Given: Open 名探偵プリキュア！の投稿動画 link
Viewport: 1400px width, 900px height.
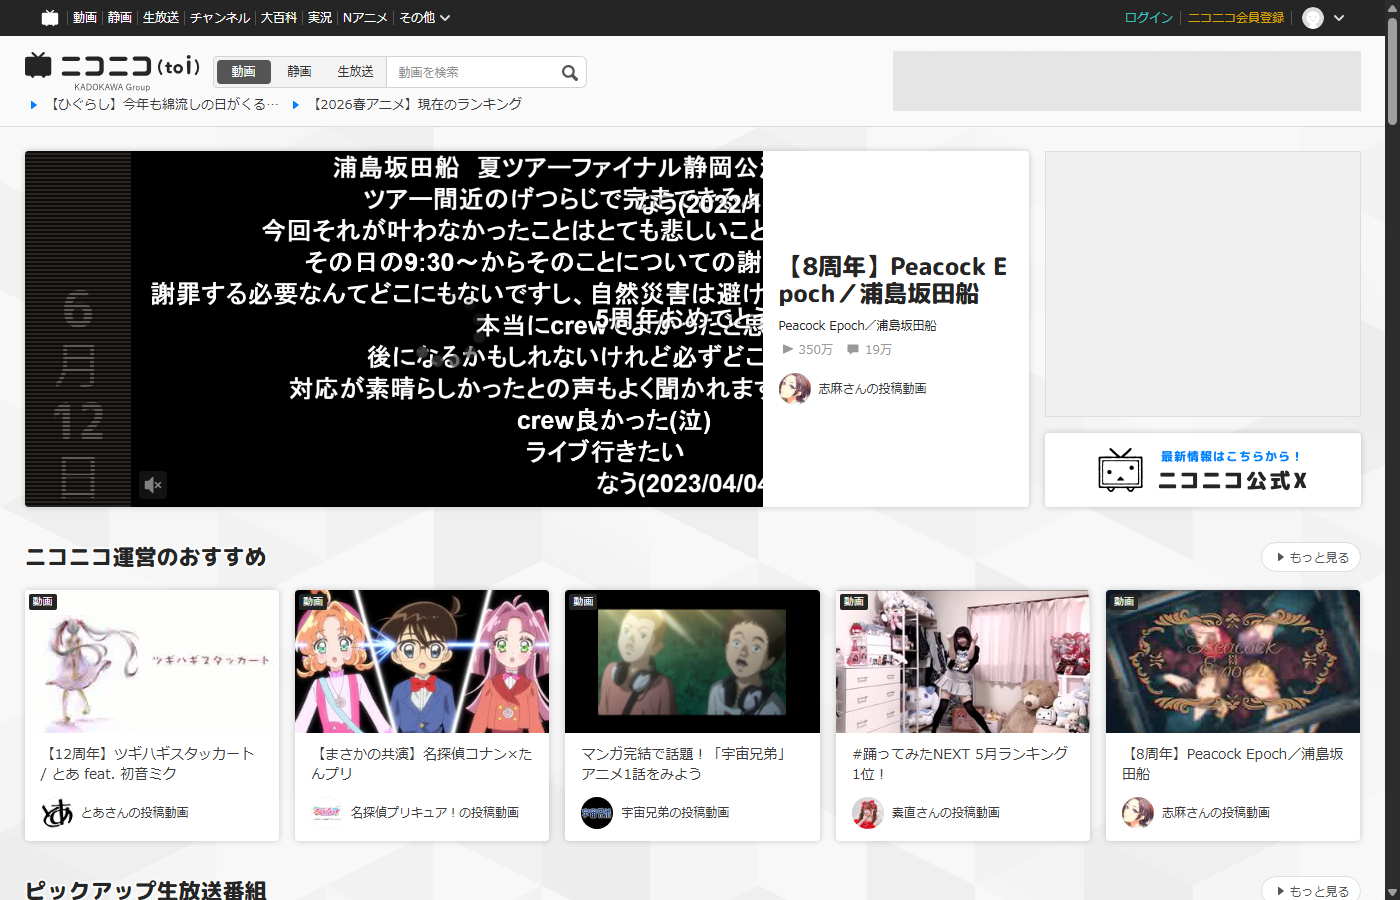Looking at the screenshot, I should [435, 813].
